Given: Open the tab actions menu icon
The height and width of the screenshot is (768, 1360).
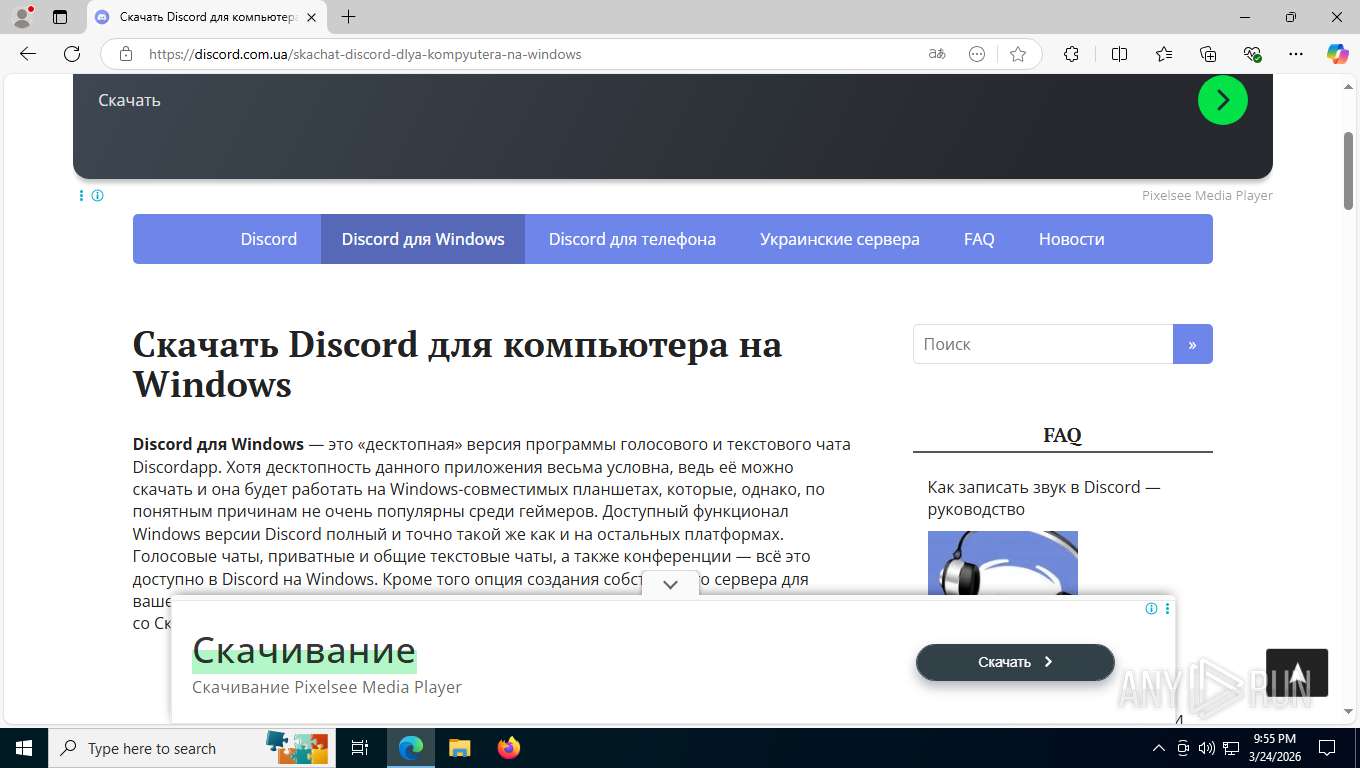Looking at the screenshot, I should 60,17.
